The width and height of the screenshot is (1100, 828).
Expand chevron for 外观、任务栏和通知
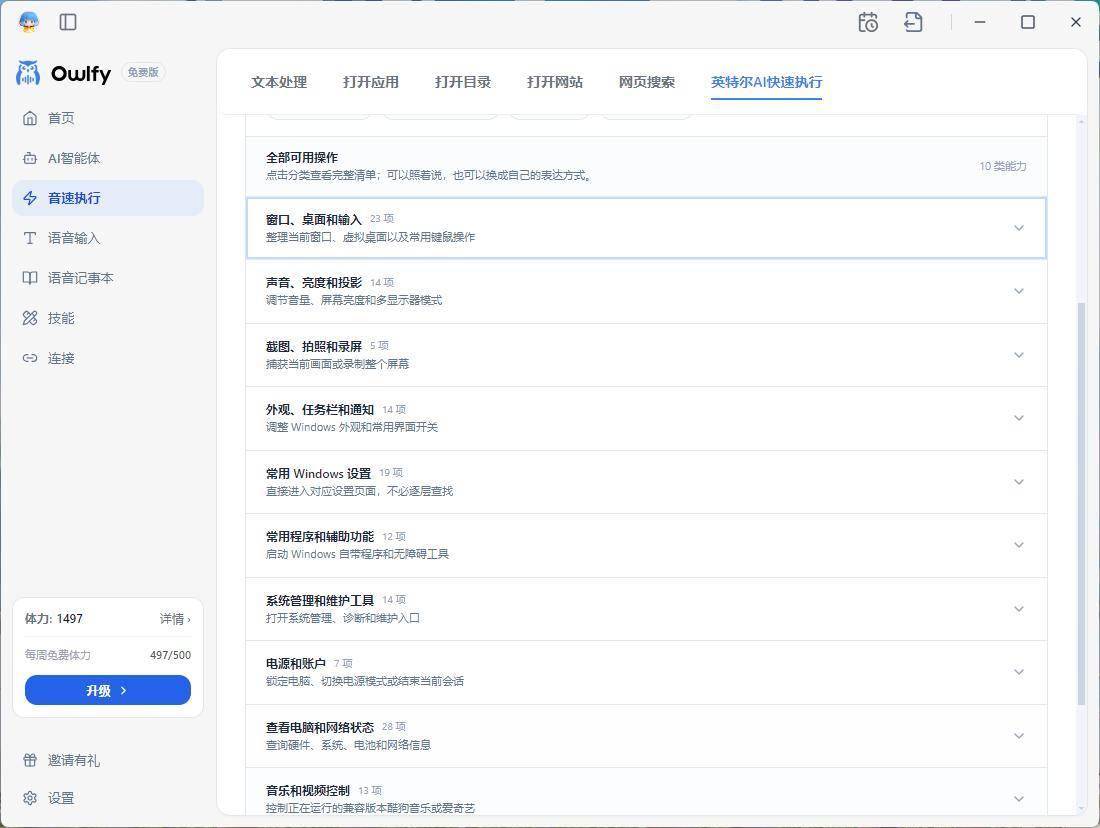coord(1019,418)
